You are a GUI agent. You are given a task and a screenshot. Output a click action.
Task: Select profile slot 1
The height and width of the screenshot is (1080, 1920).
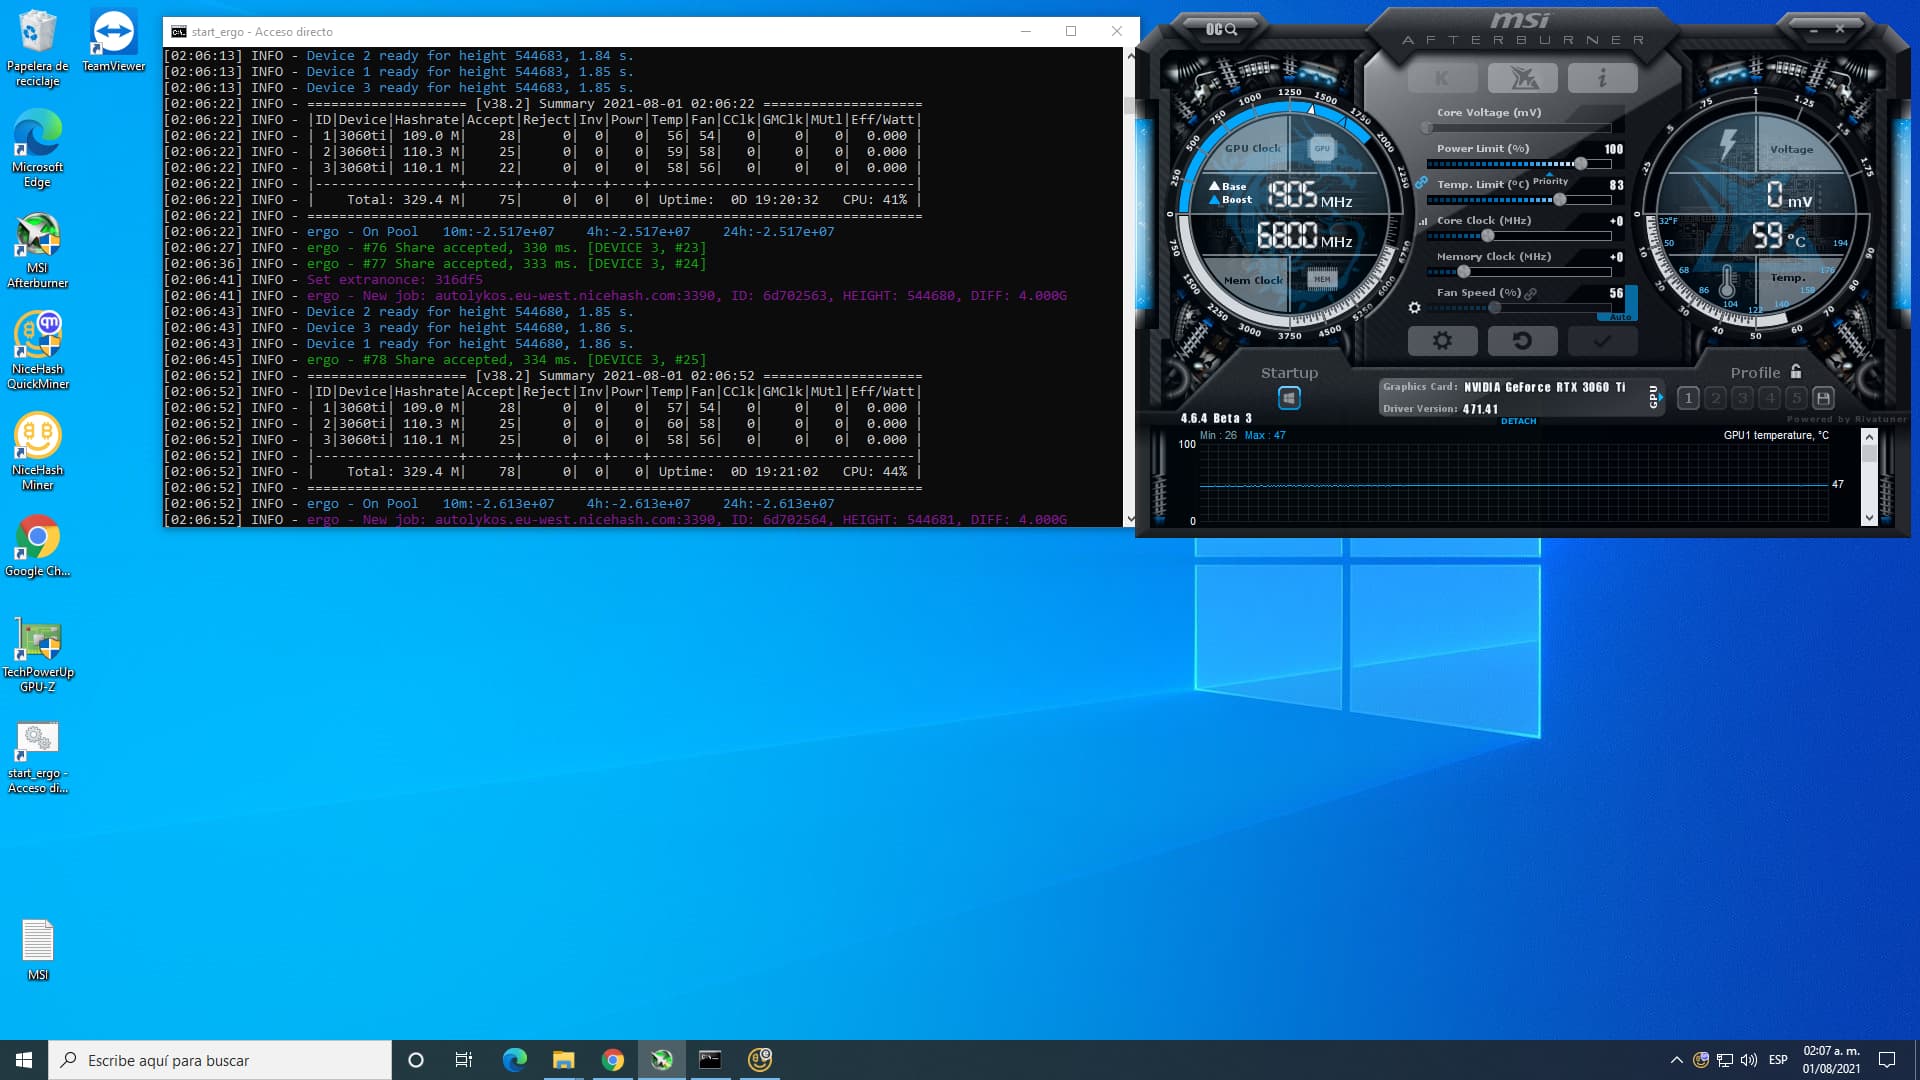click(1688, 398)
